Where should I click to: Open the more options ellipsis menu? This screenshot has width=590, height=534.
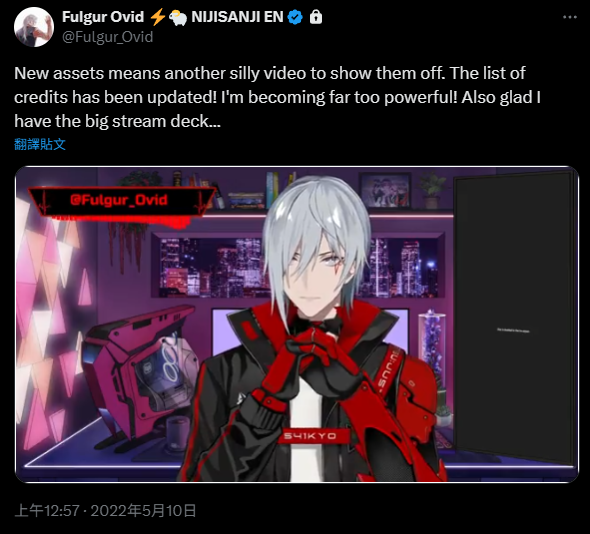click(x=570, y=17)
